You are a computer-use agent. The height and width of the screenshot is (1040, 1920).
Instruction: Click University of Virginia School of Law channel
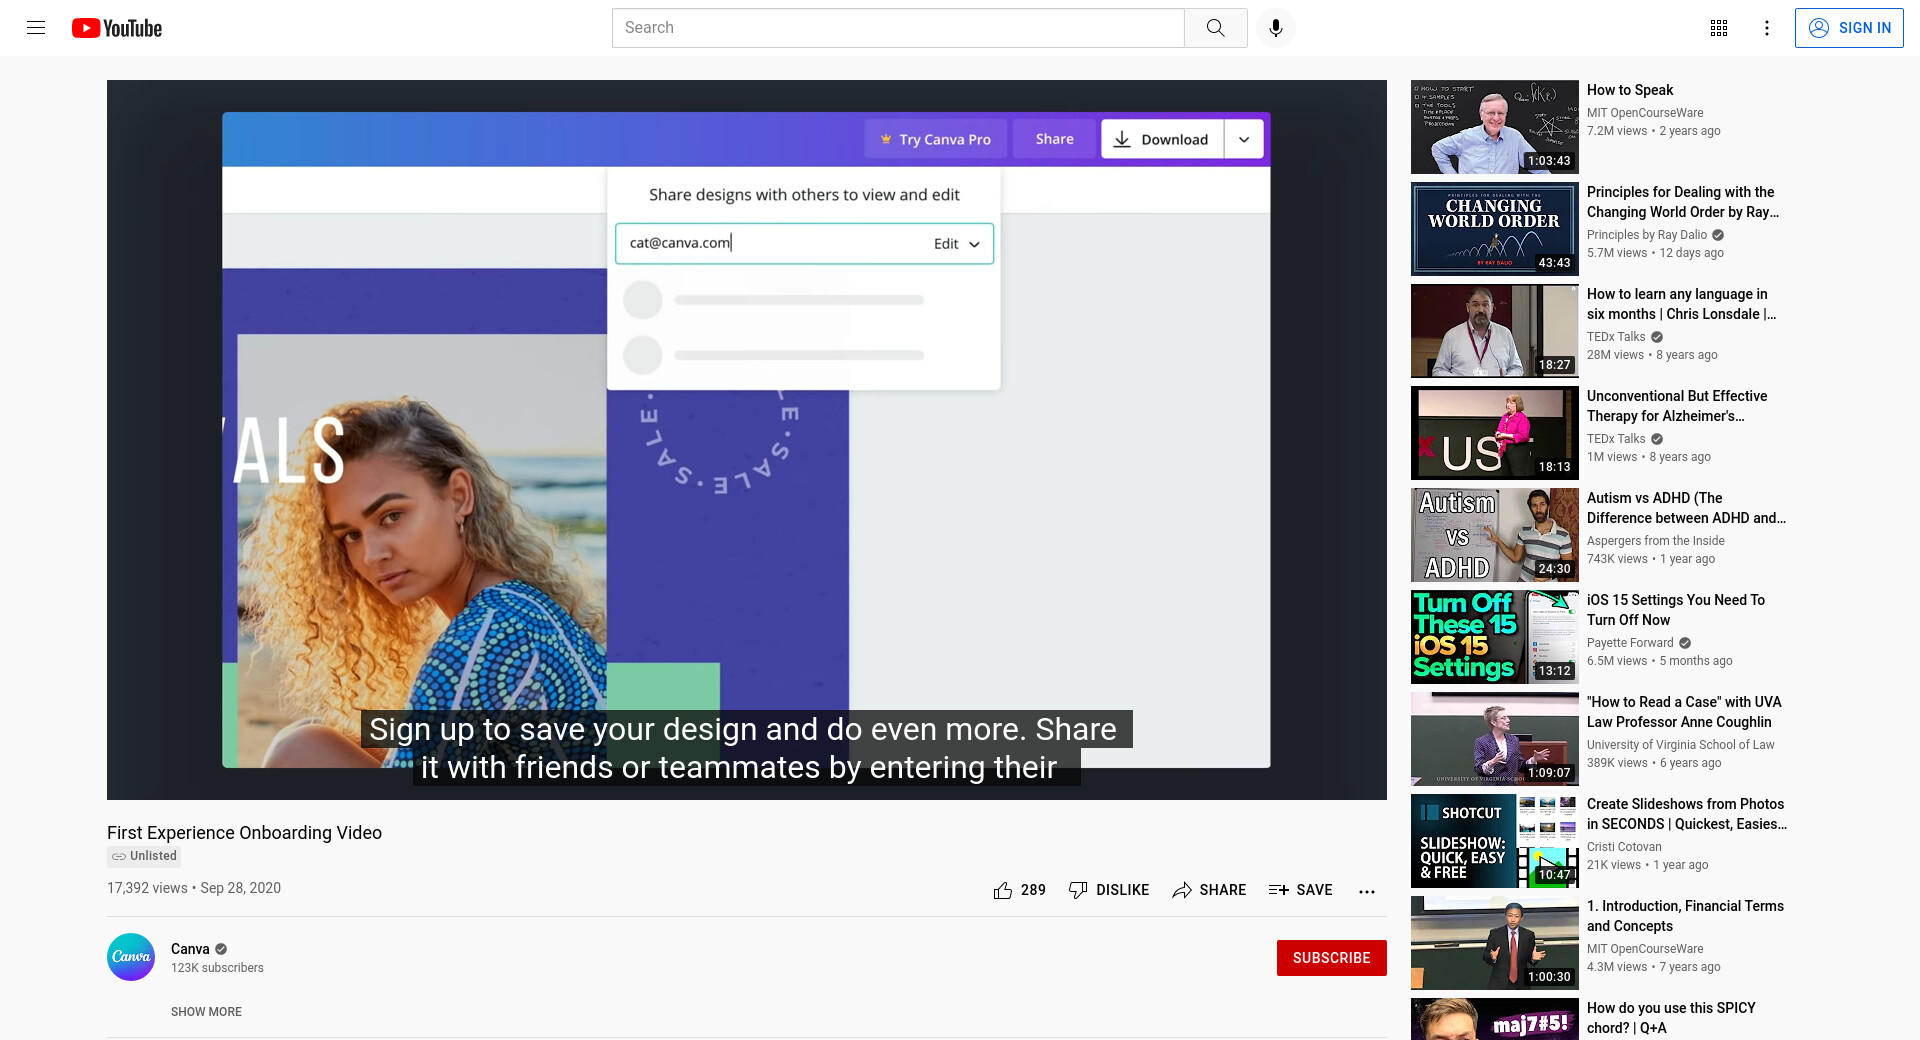point(1681,745)
